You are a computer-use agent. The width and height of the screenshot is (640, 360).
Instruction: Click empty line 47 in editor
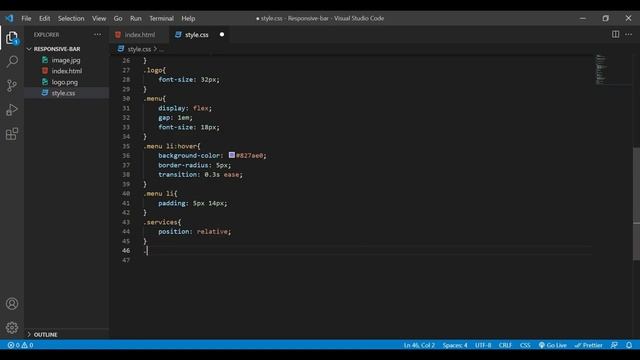pos(367,260)
